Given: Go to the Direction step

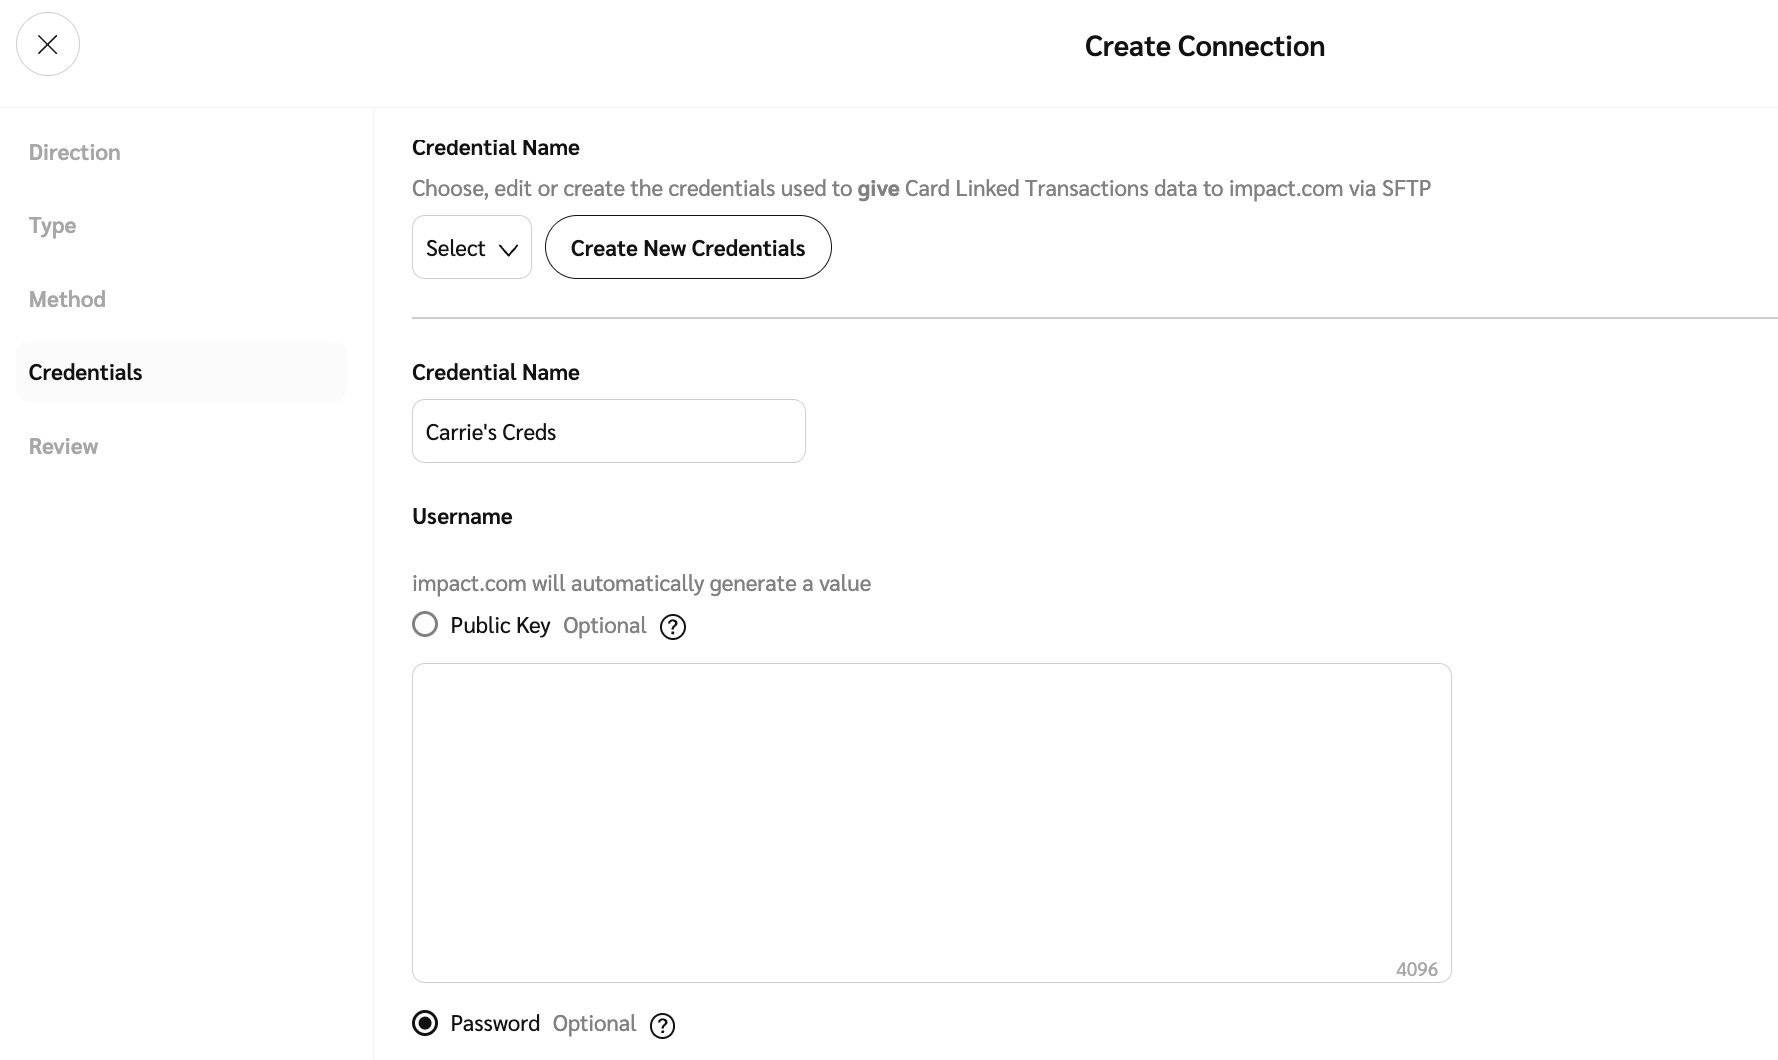Looking at the screenshot, I should pos(75,152).
